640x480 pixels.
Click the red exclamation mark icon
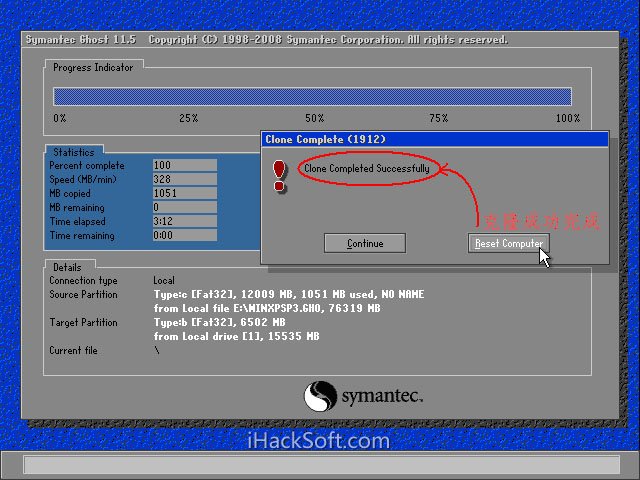pos(280,174)
